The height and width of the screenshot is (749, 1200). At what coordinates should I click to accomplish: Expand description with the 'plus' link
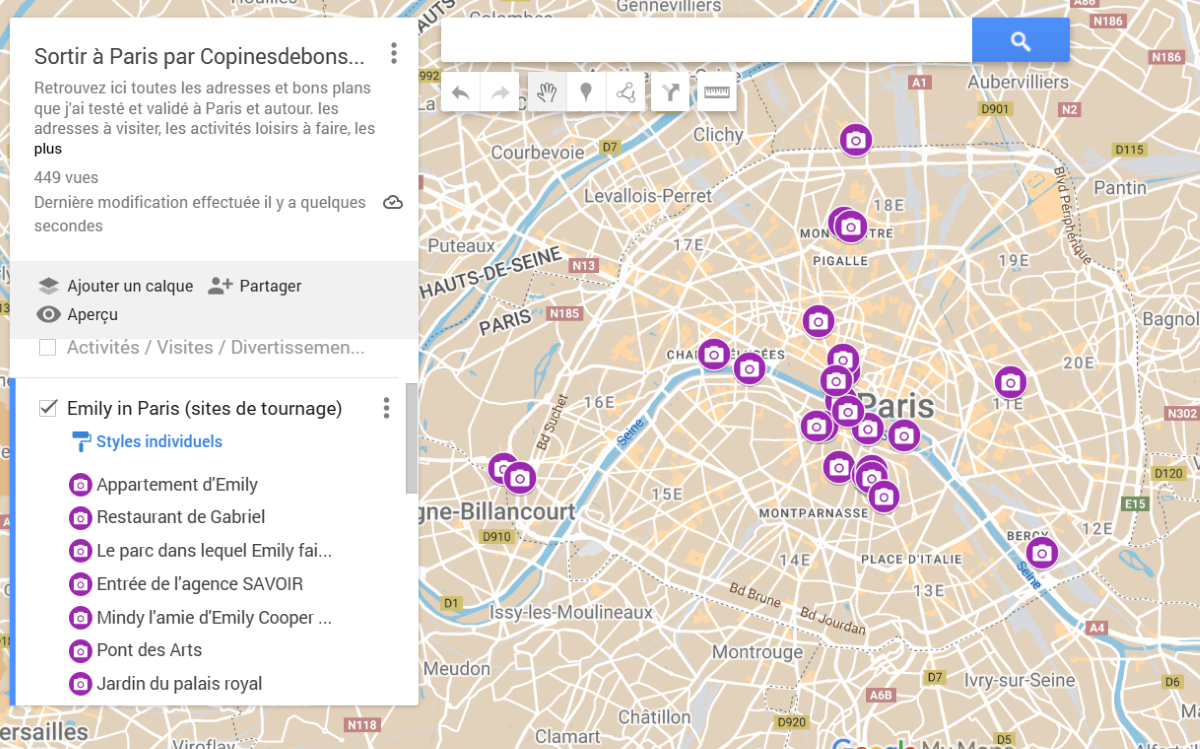[x=47, y=149]
